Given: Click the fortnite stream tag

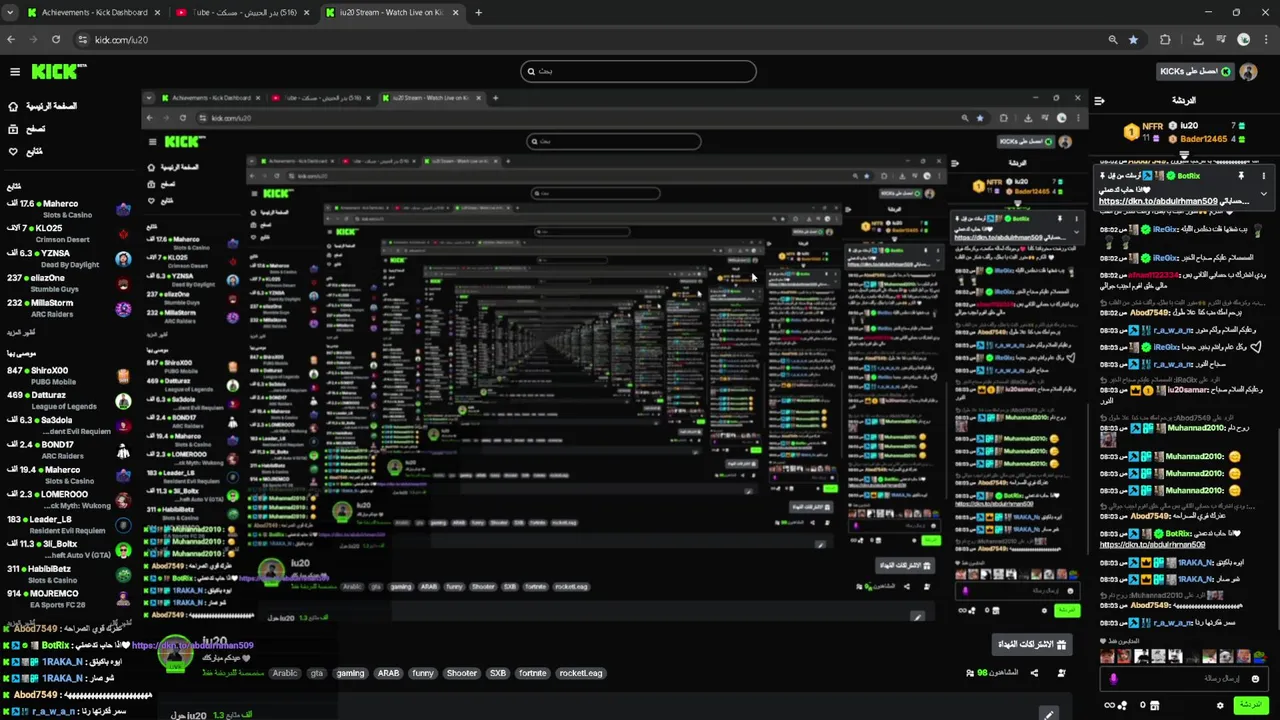Looking at the screenshot, I should (532, 673).
